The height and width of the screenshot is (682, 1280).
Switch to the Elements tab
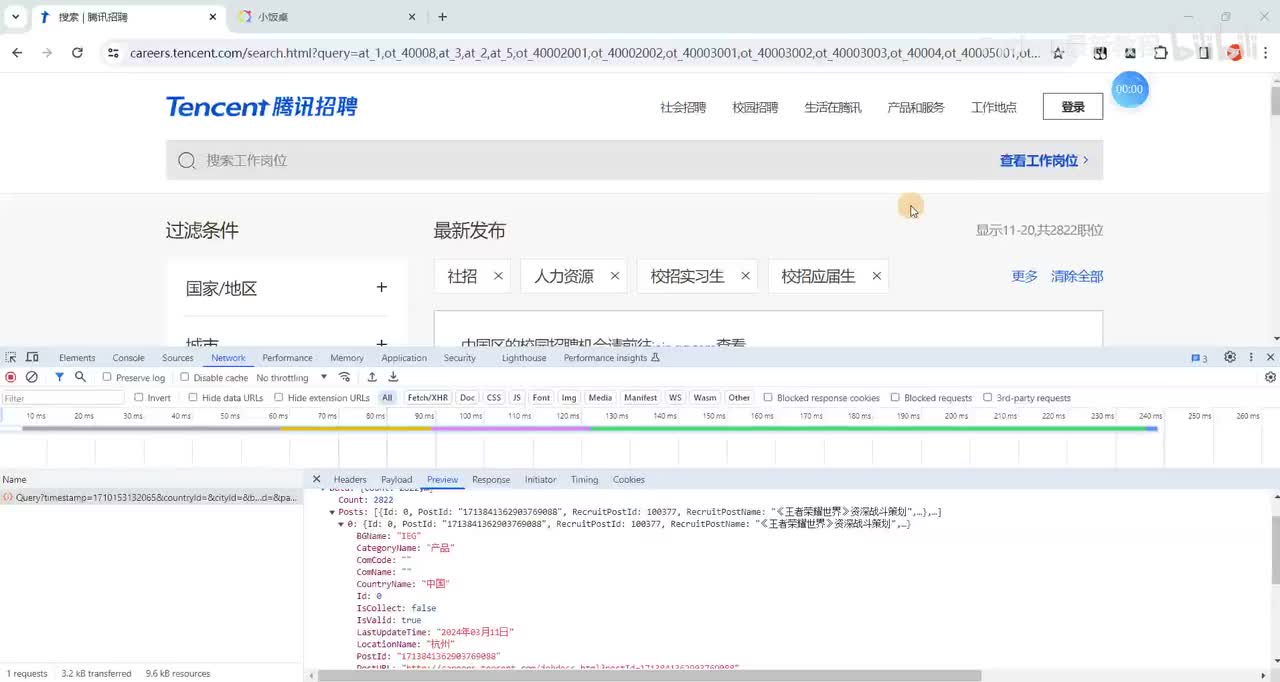(77, 358)
